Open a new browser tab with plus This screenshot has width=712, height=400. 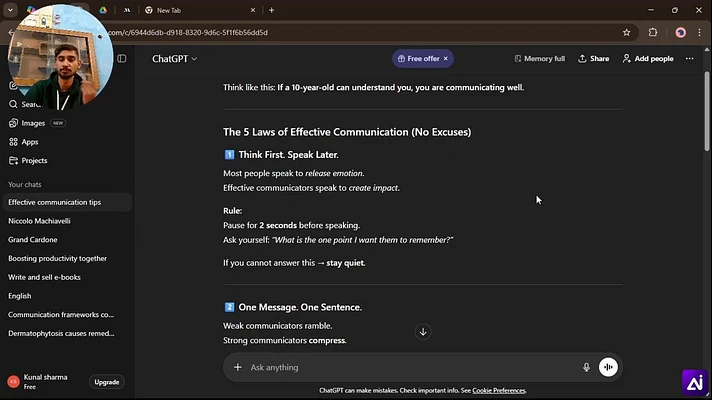pos(272,10)
